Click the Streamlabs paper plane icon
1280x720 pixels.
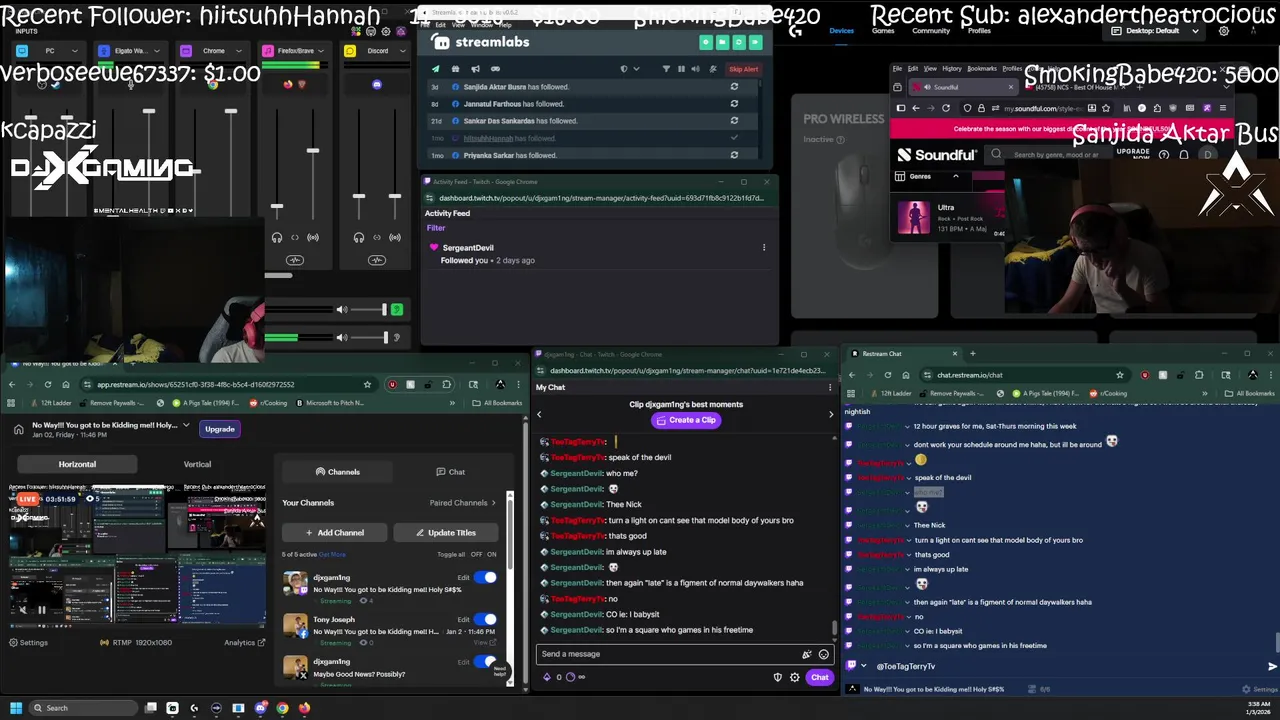(435, 69)
